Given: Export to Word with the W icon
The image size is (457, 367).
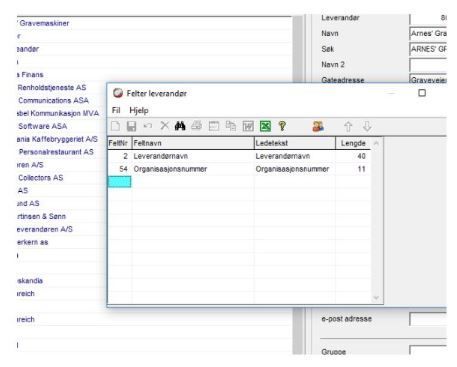Looking at the screenshot, I should [x=248, y=126].
